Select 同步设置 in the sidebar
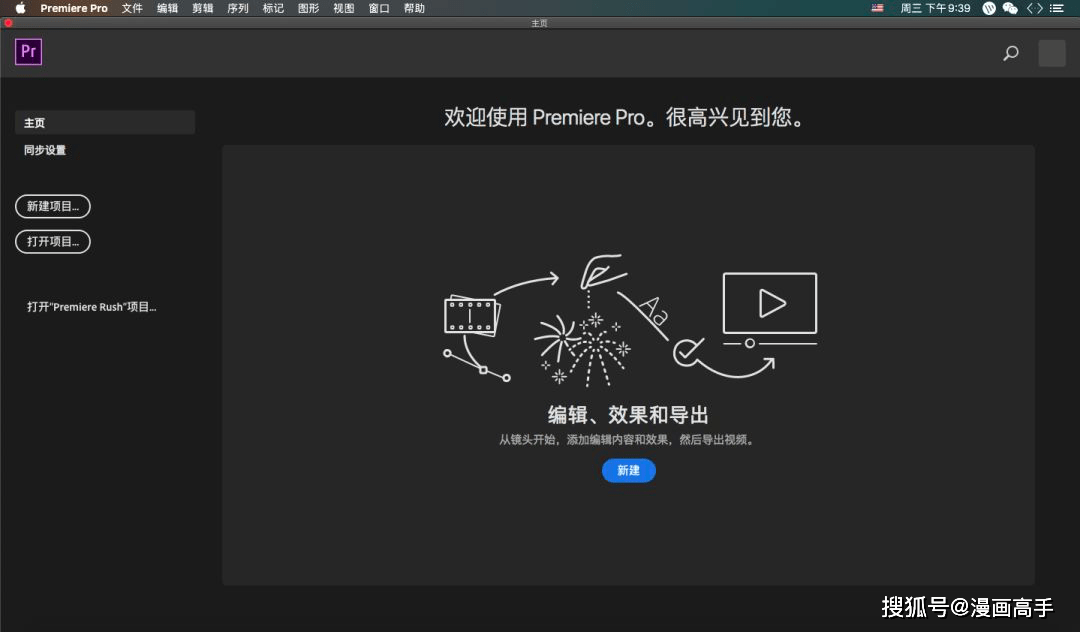Viewport: 1080px width, 632px height. point(45,150)
